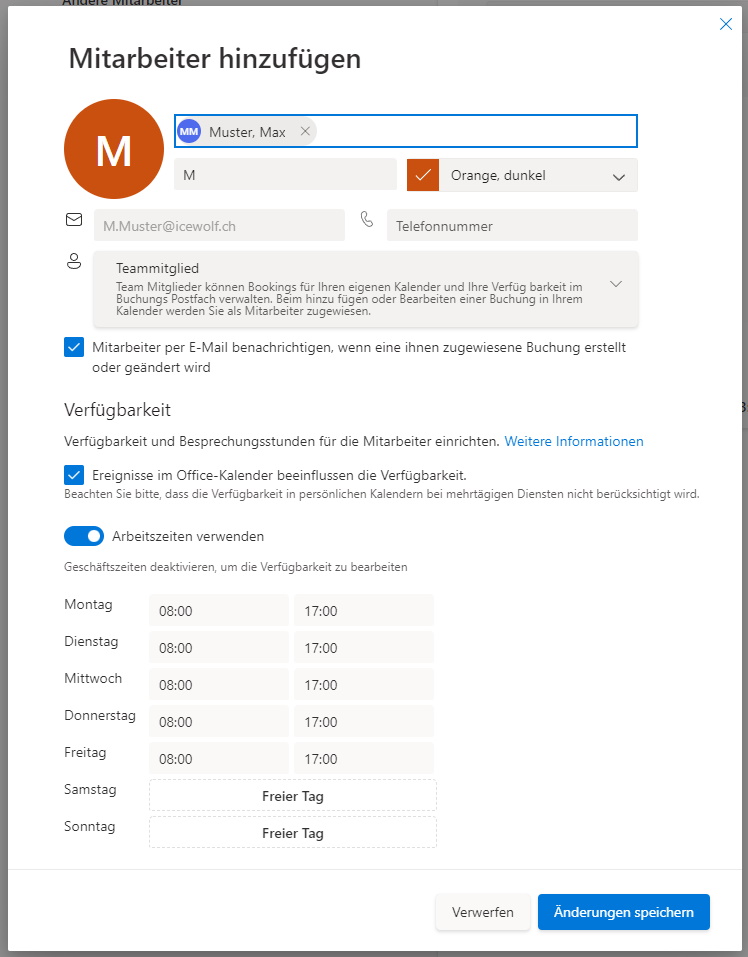
Task: Click the Verwerfen button
Action: 483,912
